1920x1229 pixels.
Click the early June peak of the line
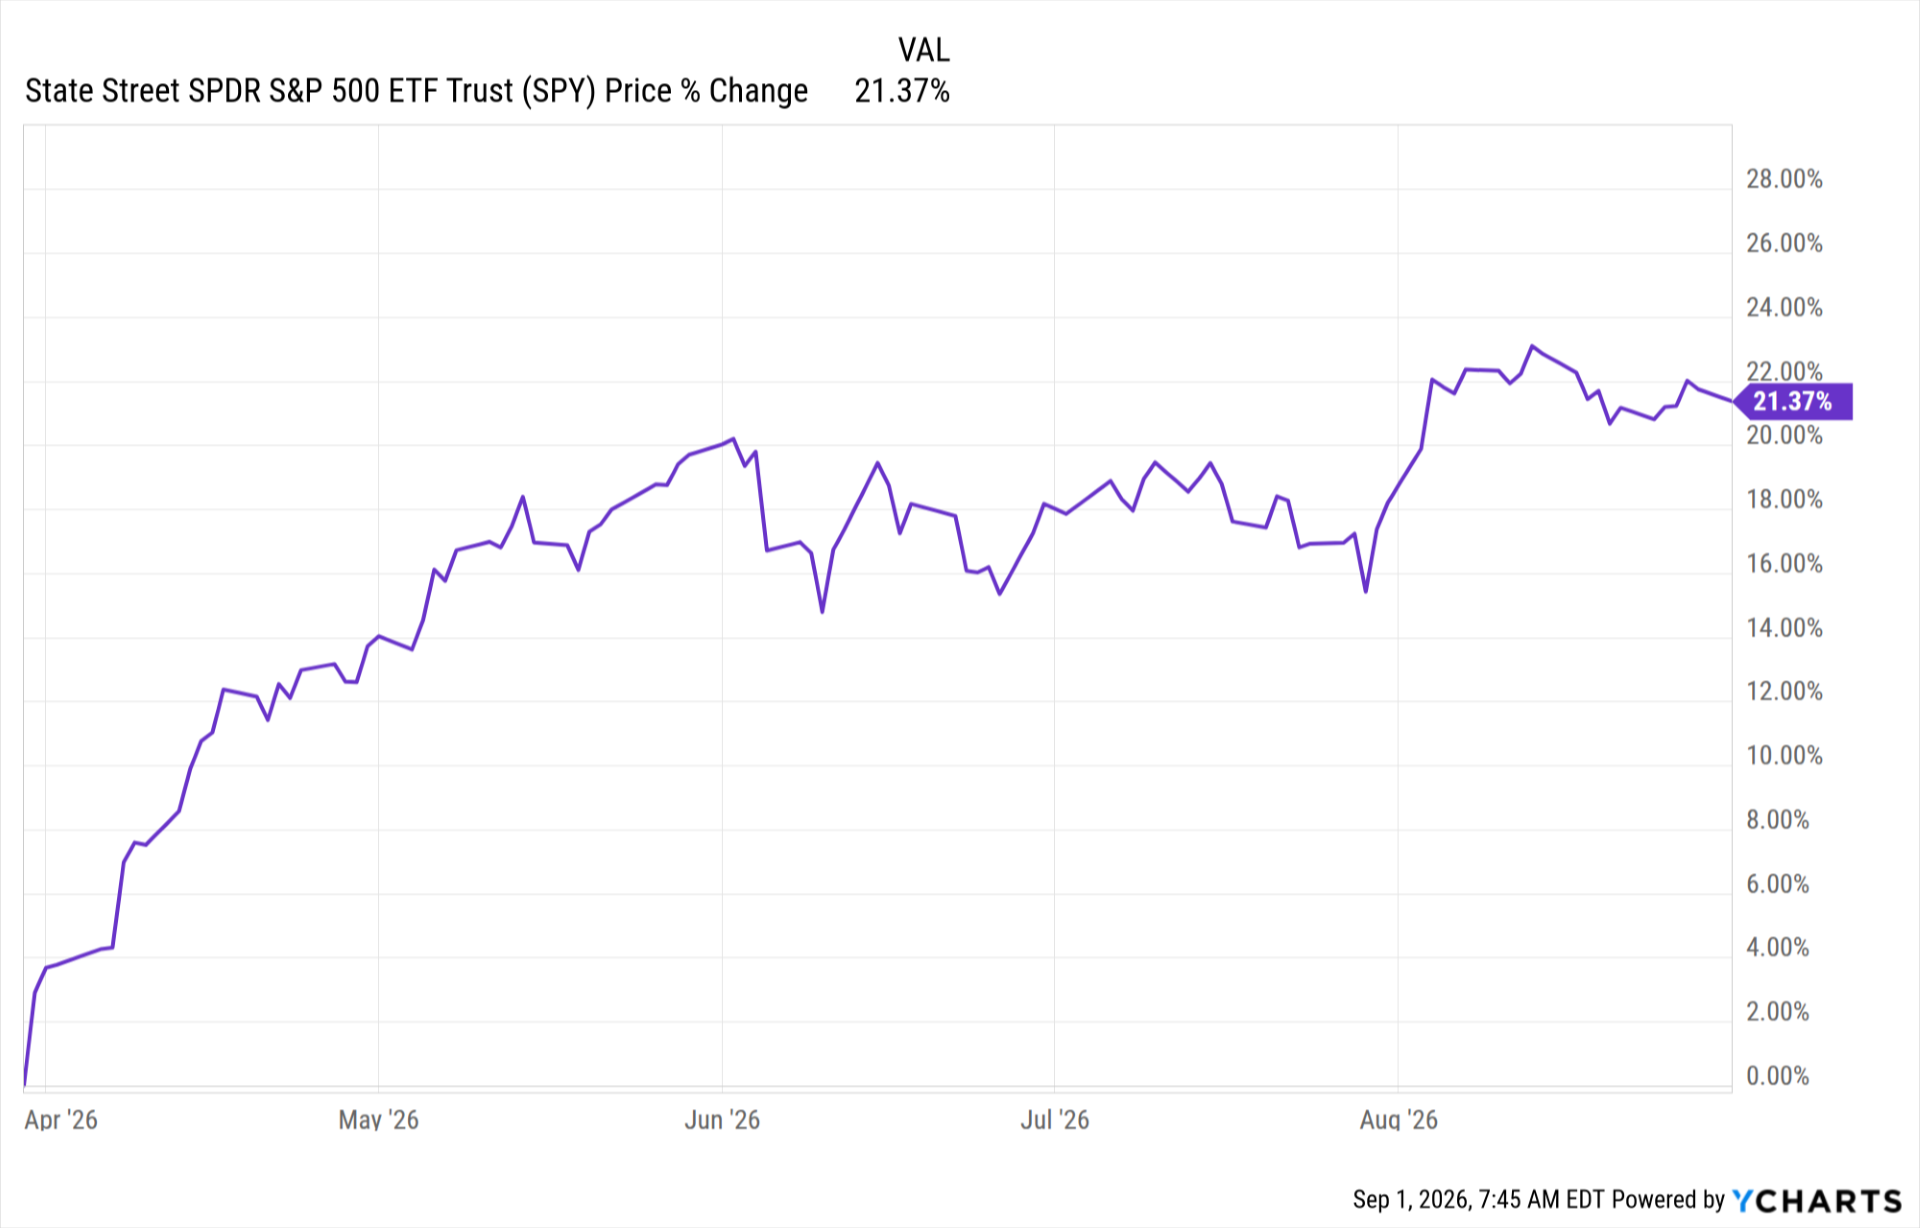pyautogui.click(x=733, y=438)
